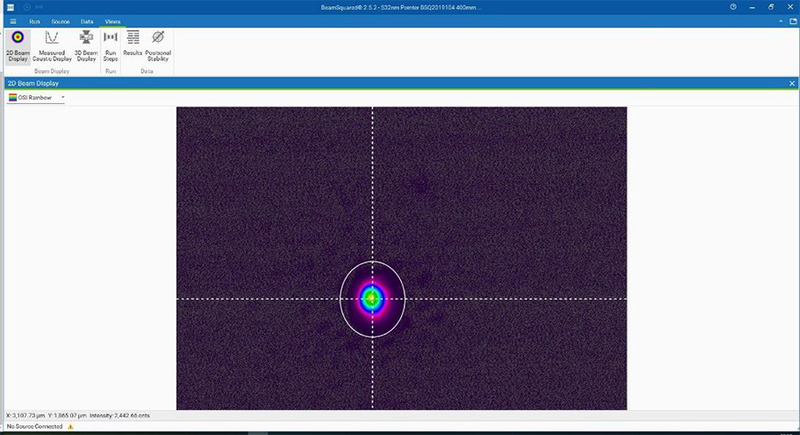Close the 2D Beam Display panel
Screen dimensions: 800x435
792,83
